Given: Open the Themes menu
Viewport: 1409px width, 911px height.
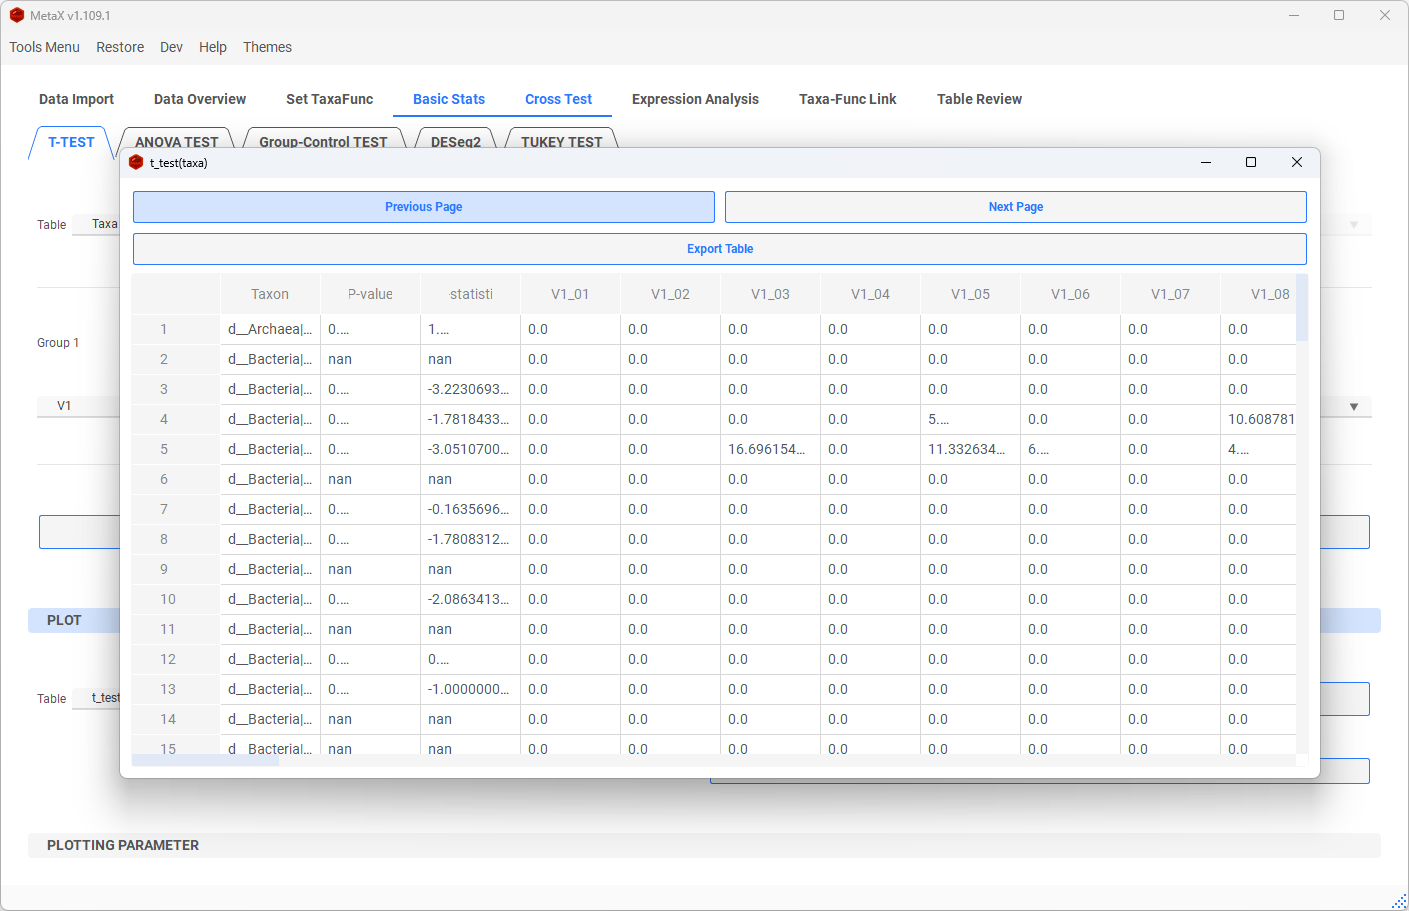Looking at the screenshot, I should pos(267,47).
